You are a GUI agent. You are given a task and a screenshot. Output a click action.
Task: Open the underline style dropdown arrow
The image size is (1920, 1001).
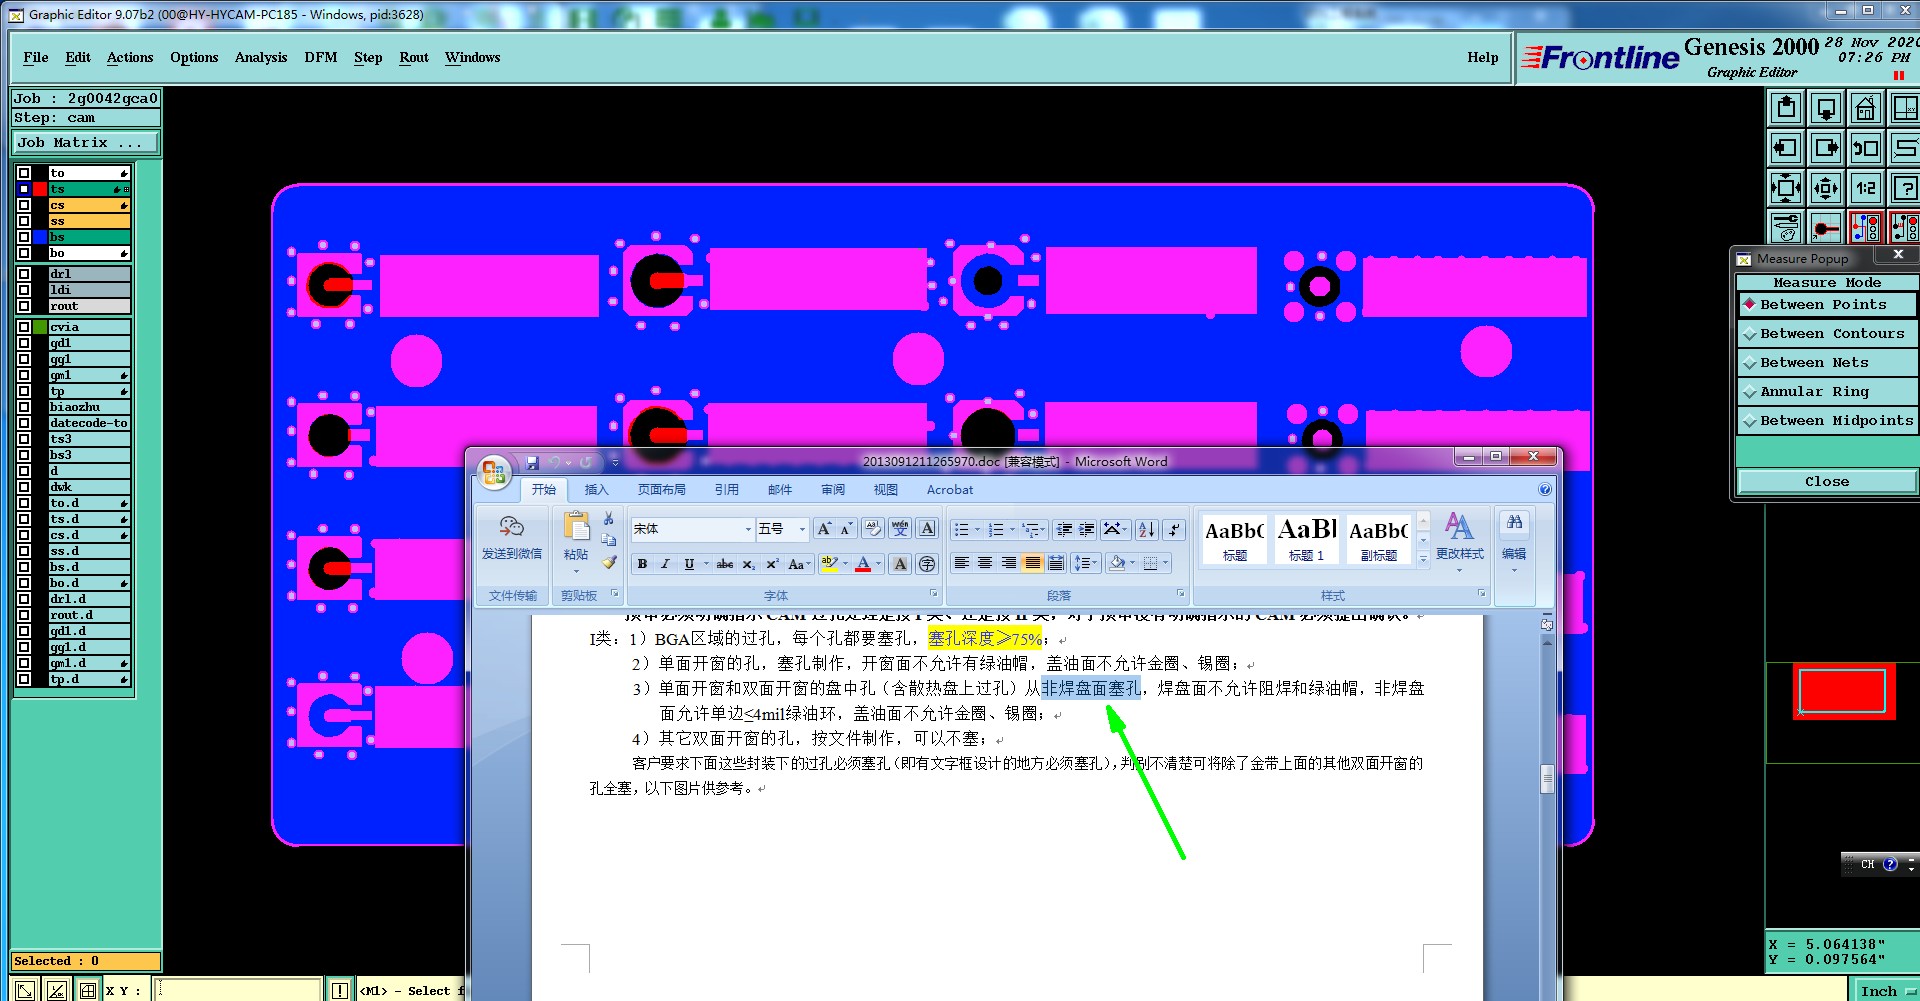pyautogui.click(x=706, y=564)
